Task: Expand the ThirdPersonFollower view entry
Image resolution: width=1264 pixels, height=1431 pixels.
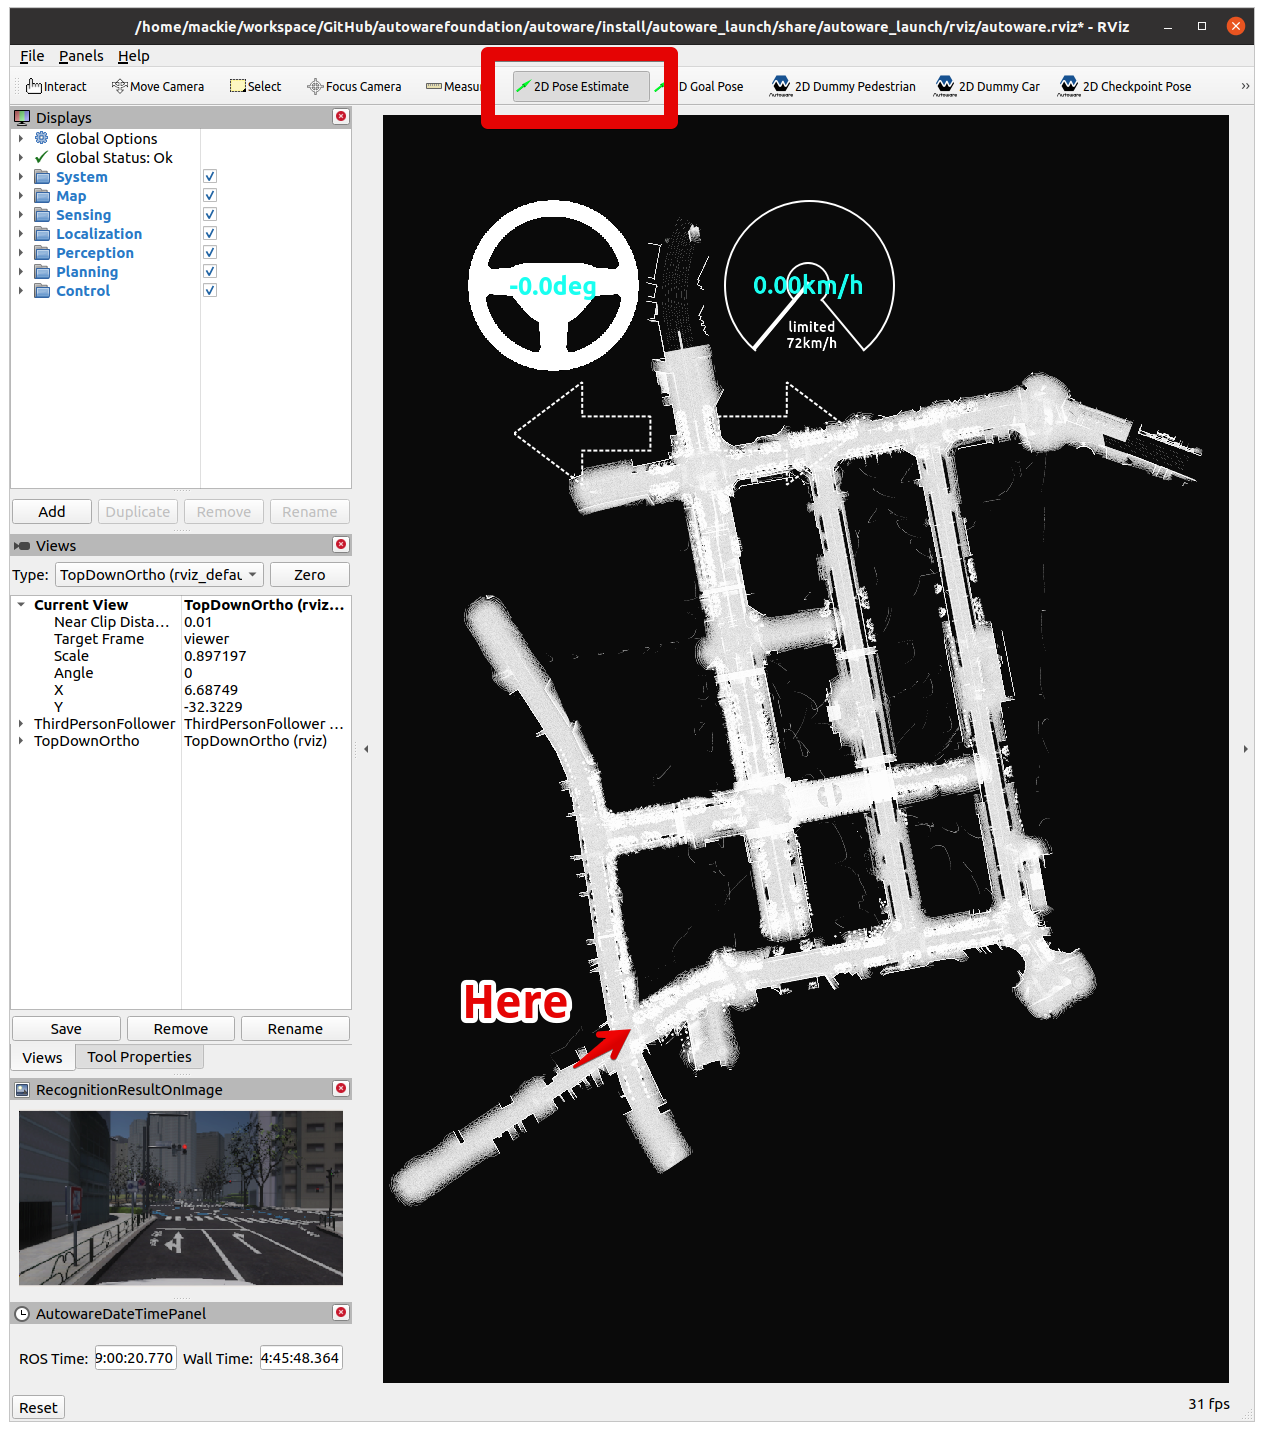Action: click(x=21, y=724)
